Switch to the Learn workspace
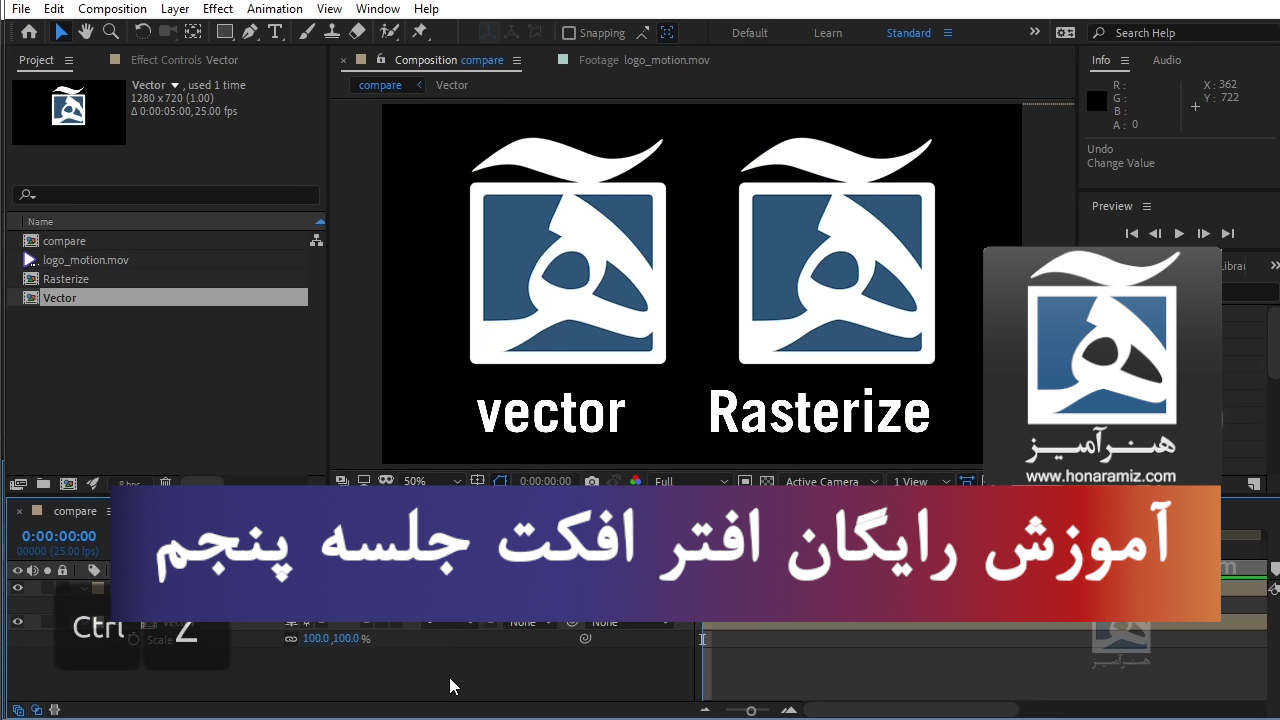1280x720 pixels. click(x=828, y=33)
